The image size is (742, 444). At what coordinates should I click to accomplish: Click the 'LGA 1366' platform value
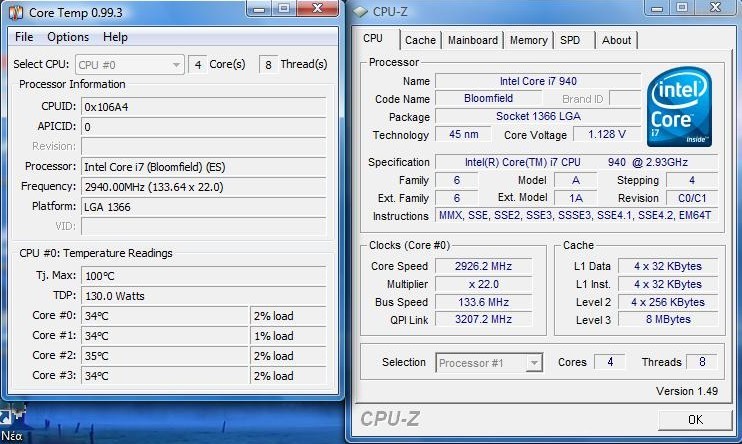pos(107,207)
